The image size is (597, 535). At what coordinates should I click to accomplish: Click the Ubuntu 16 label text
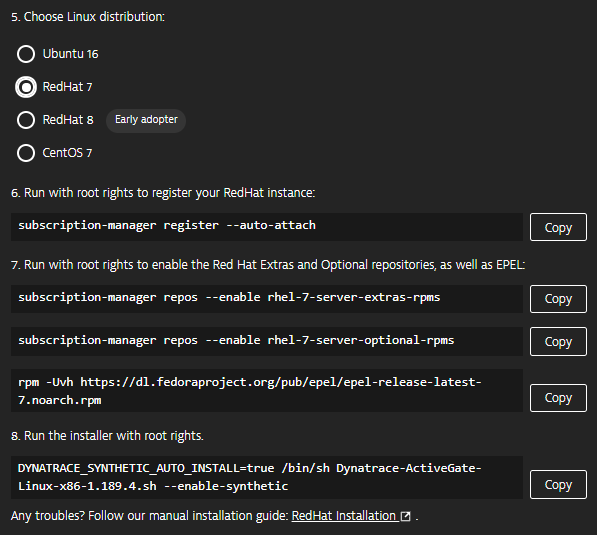[x=70, y=54]
